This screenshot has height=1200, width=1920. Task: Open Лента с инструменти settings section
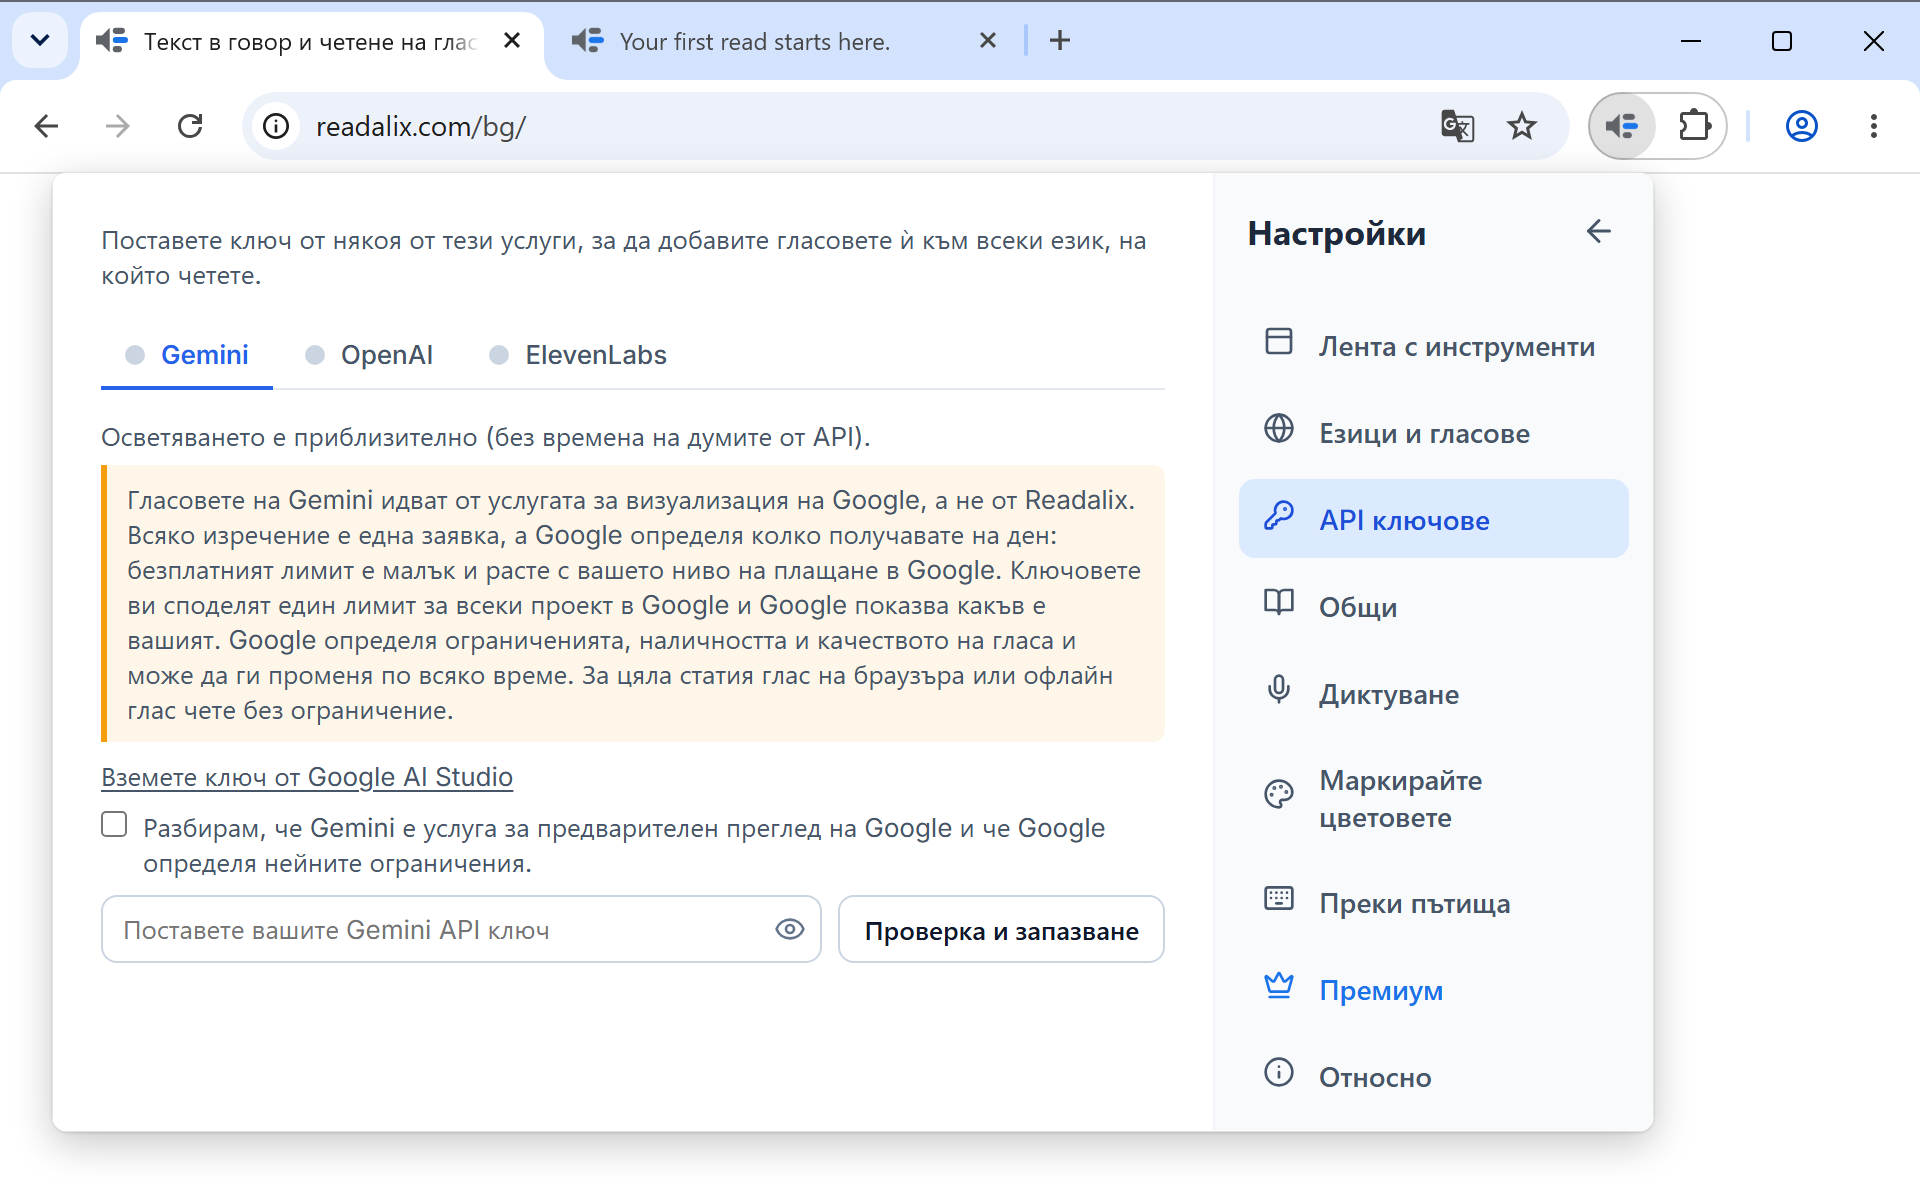click(1434, 347)
